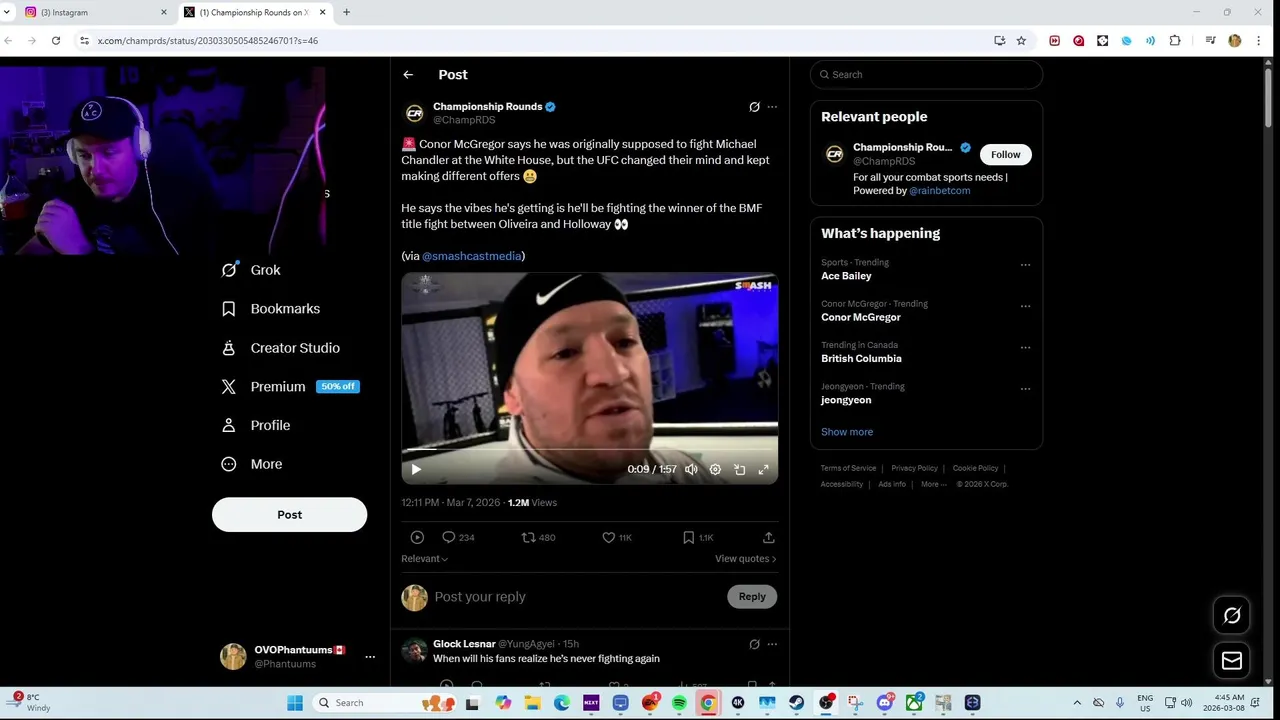Seek along the video progress bar
This screenshot has width=1280, height=720.
point(590,450)
